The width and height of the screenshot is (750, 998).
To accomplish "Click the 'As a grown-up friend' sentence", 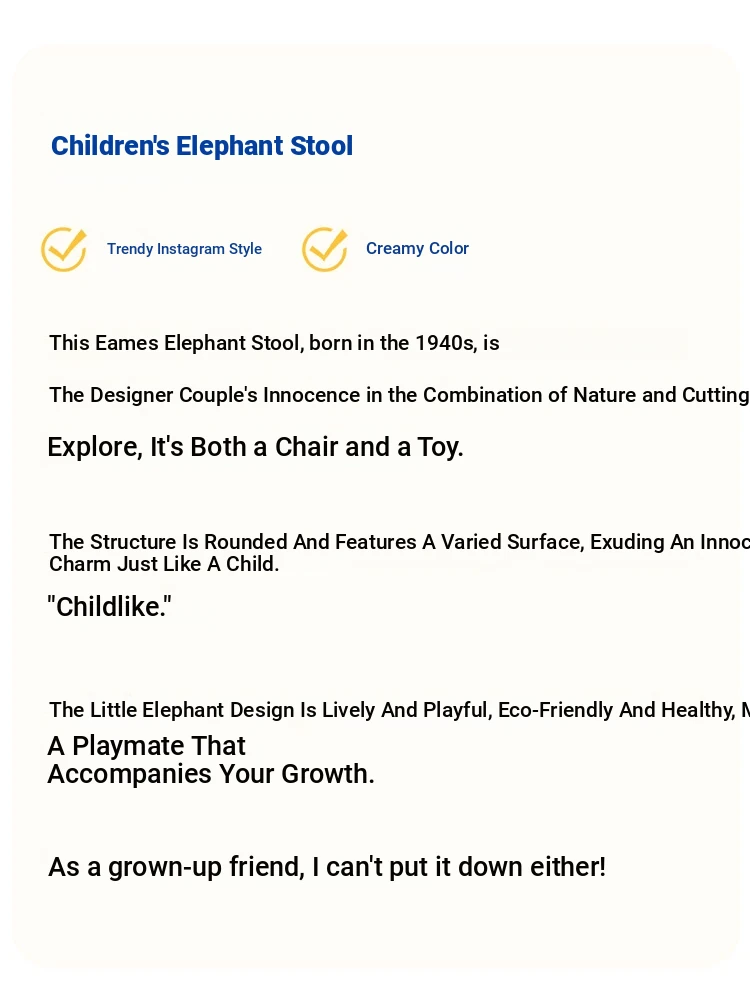I will 327,867.
